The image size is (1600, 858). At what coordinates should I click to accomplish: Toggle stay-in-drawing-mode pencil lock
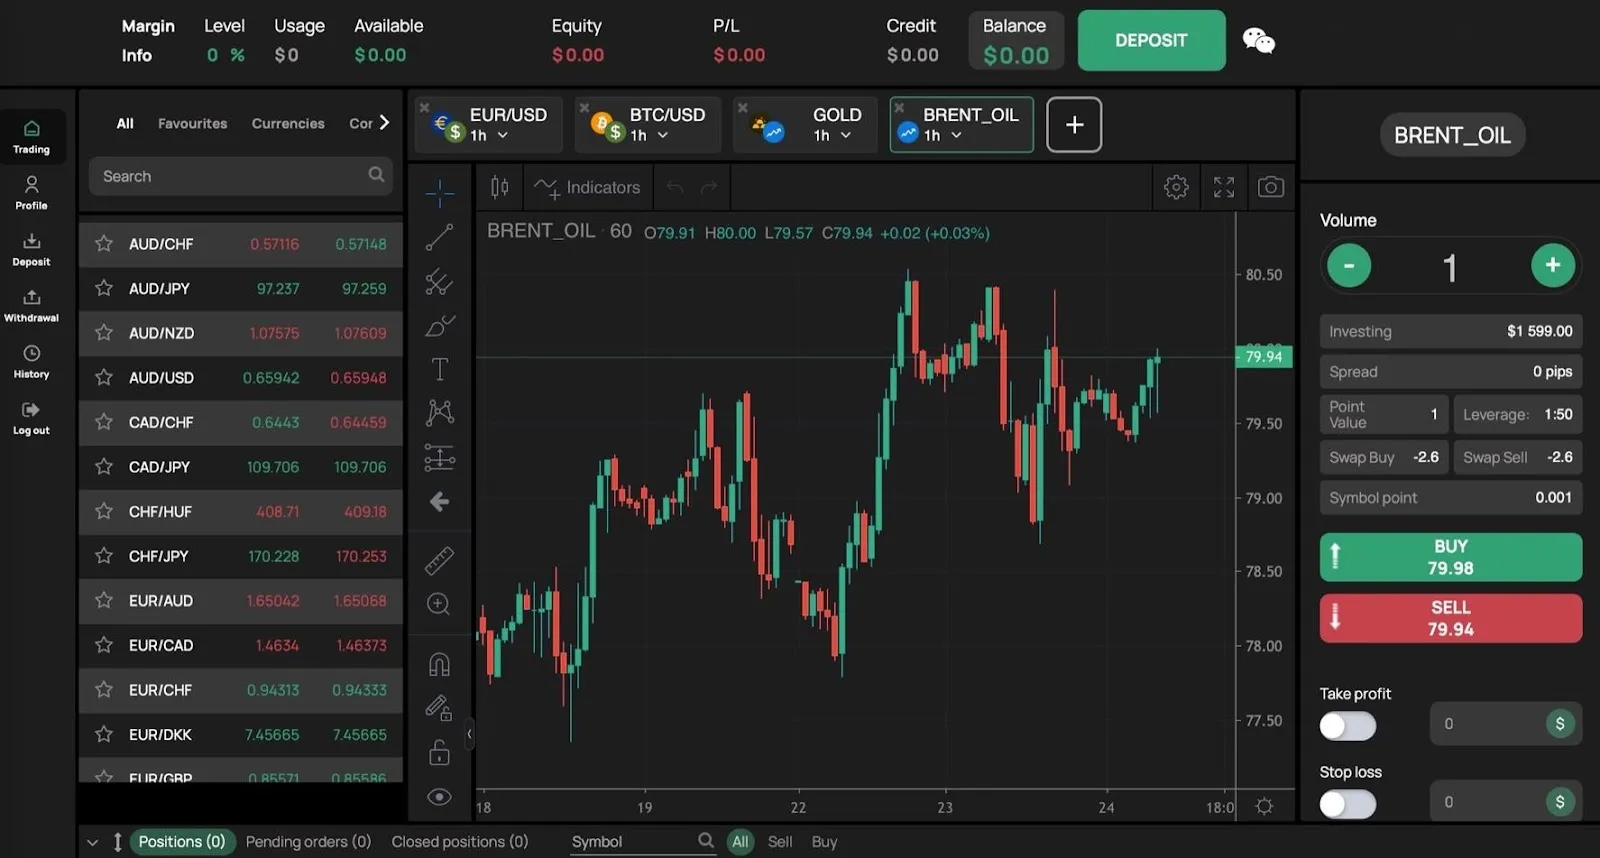click(x=439, y=708)
